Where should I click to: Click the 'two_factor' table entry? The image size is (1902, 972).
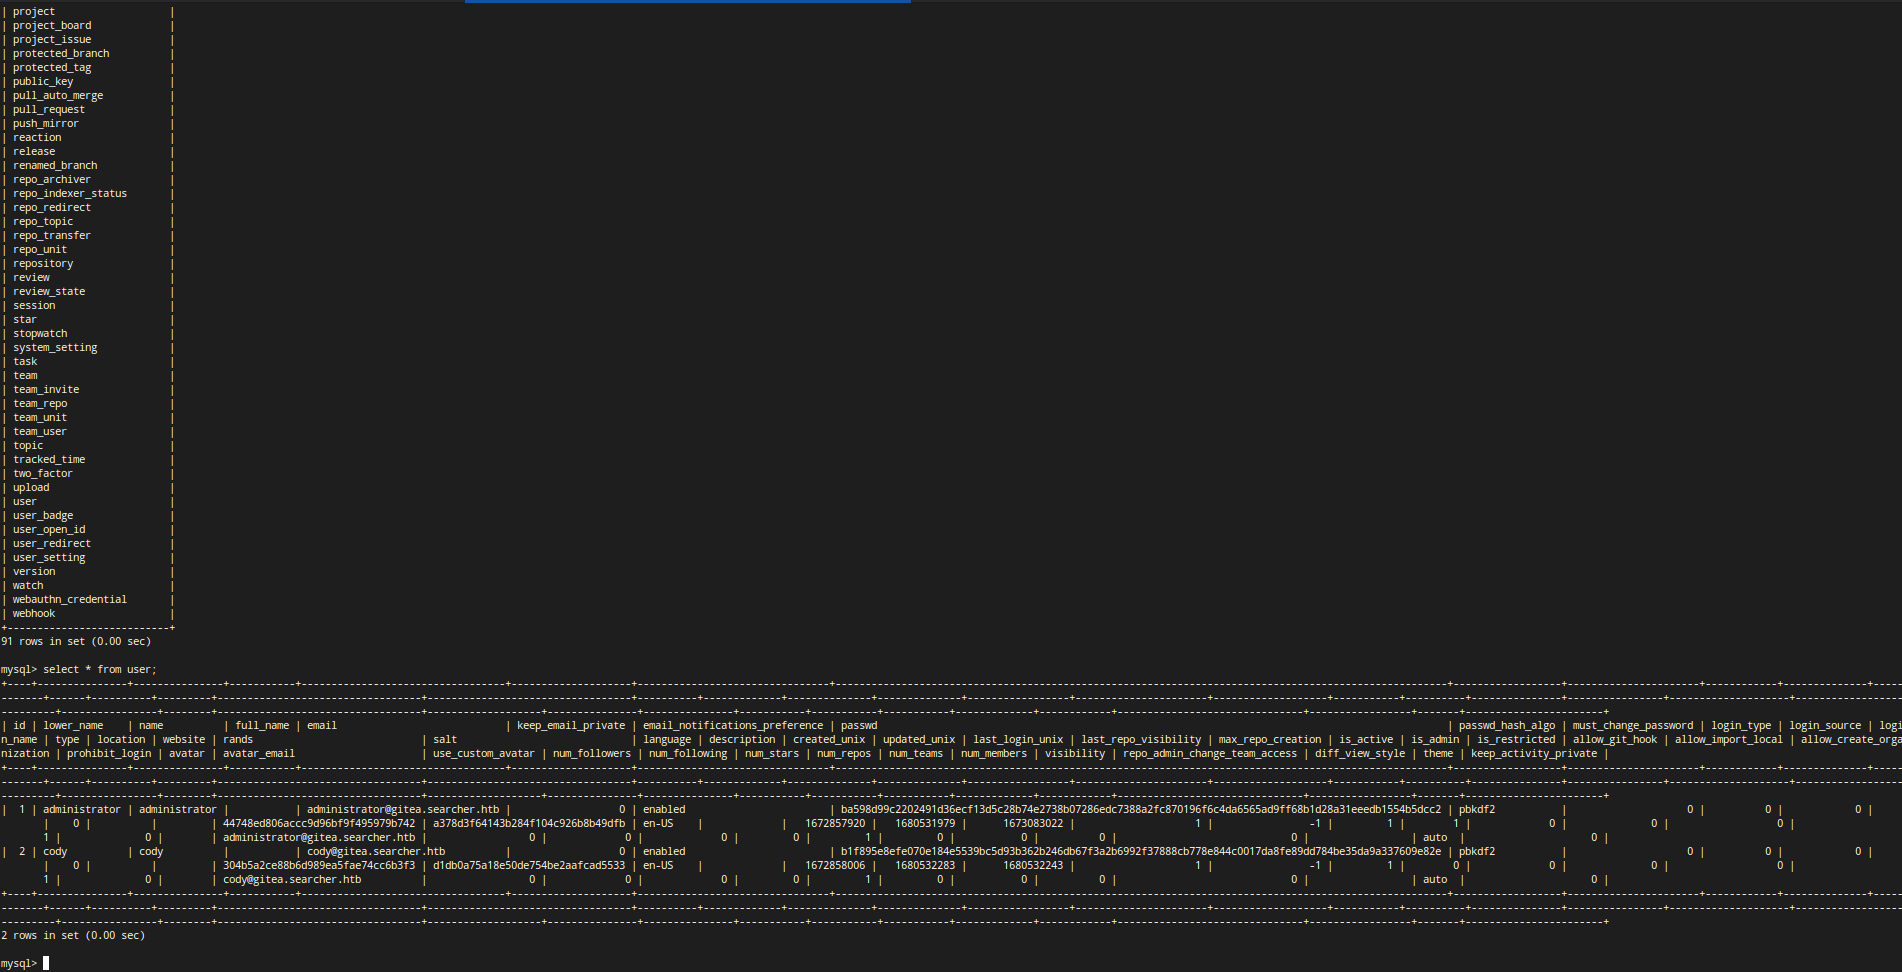click(x=43, y=473)
